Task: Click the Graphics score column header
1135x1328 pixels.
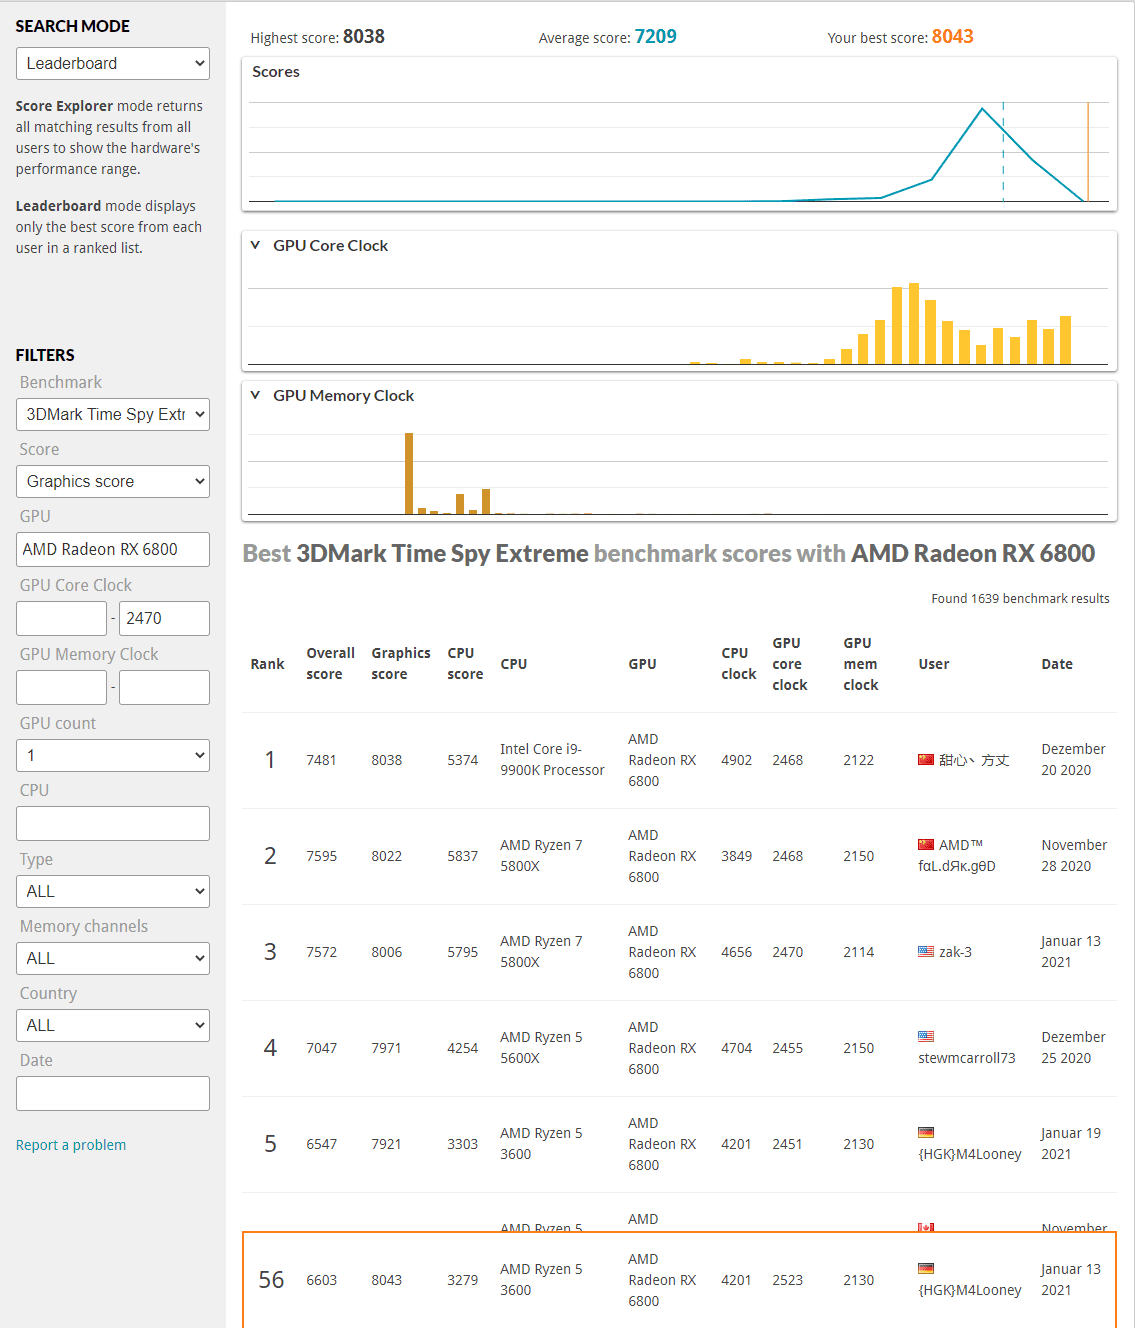Action: [401, 664]
